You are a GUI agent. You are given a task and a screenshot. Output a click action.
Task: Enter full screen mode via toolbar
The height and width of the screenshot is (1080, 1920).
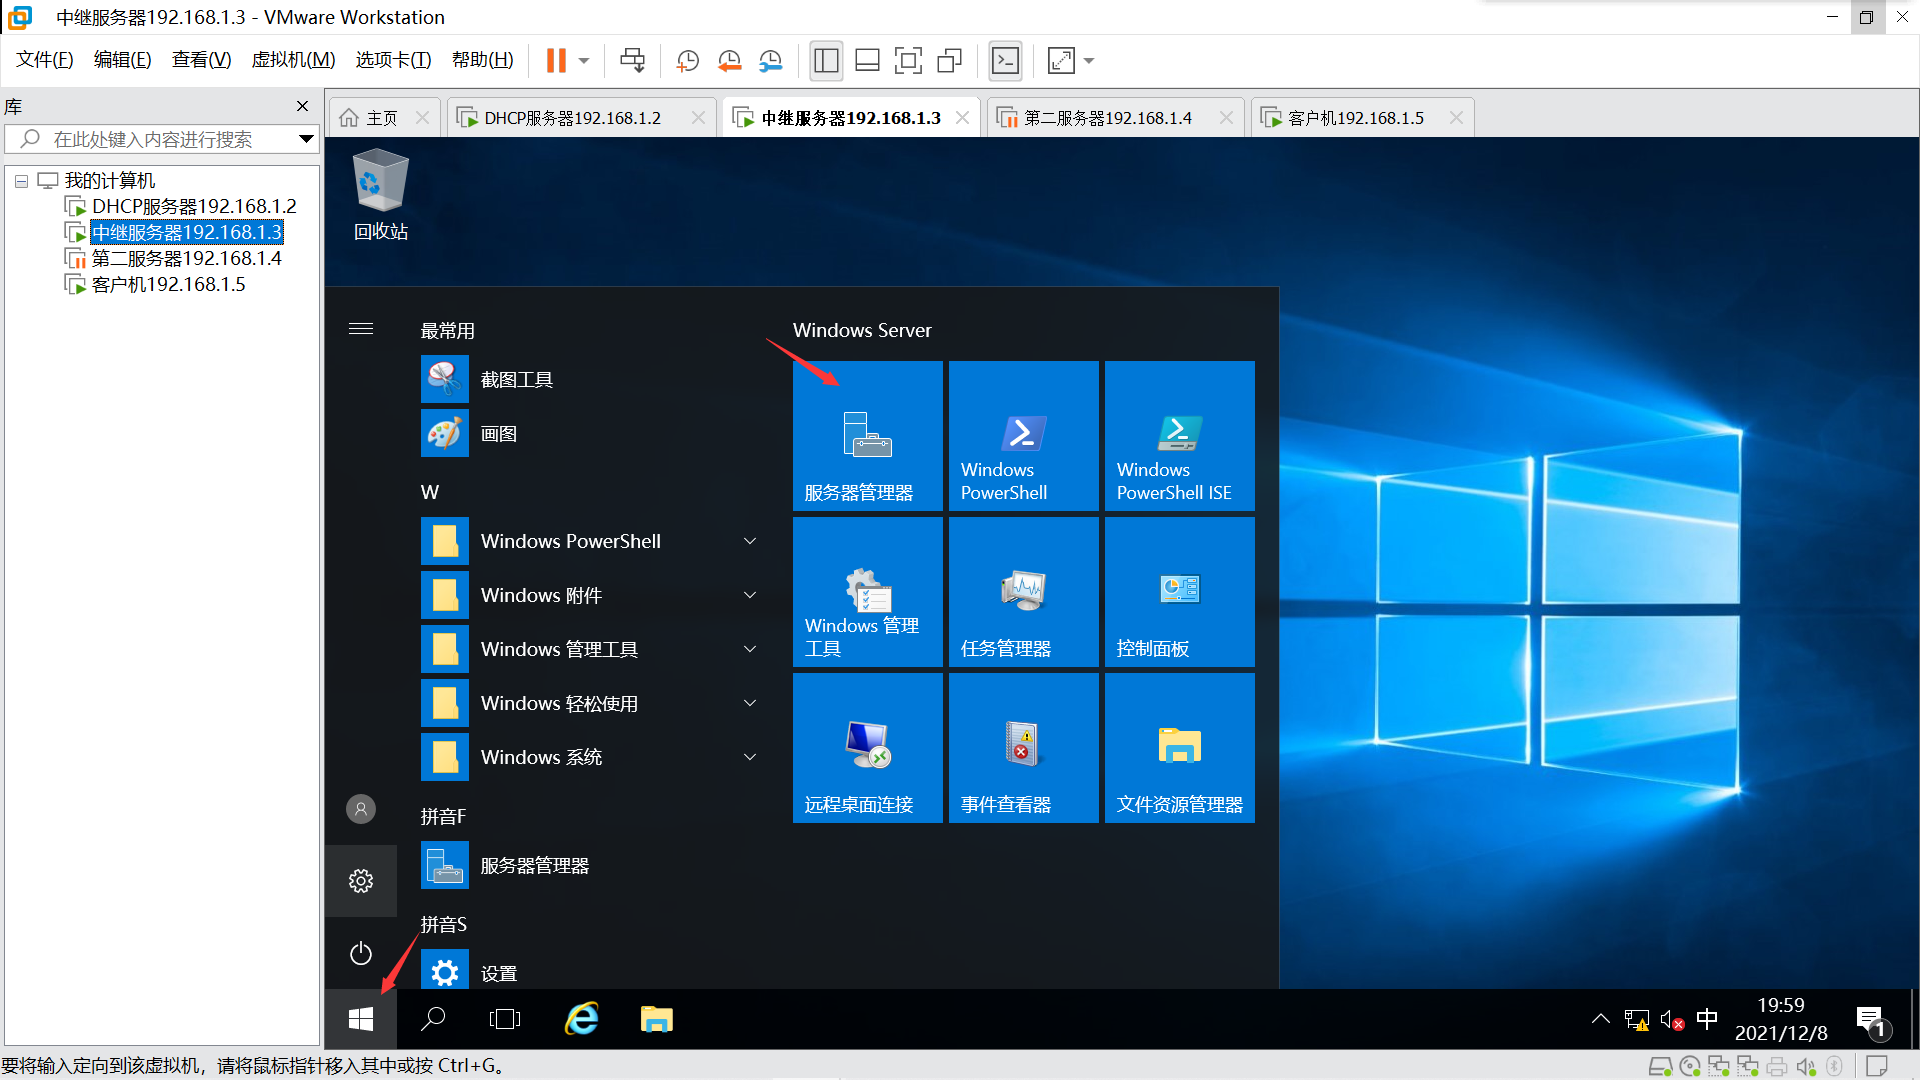point(908,61)
